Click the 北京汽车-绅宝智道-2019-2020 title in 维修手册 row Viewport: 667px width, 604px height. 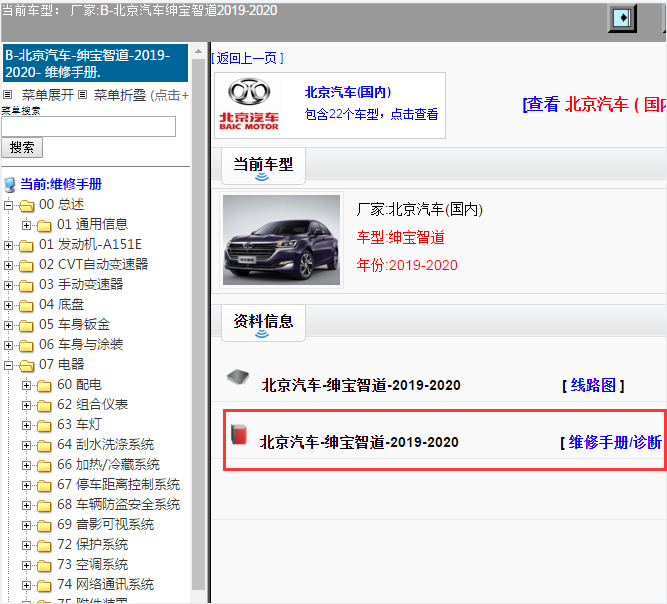[x=359, y=443]
